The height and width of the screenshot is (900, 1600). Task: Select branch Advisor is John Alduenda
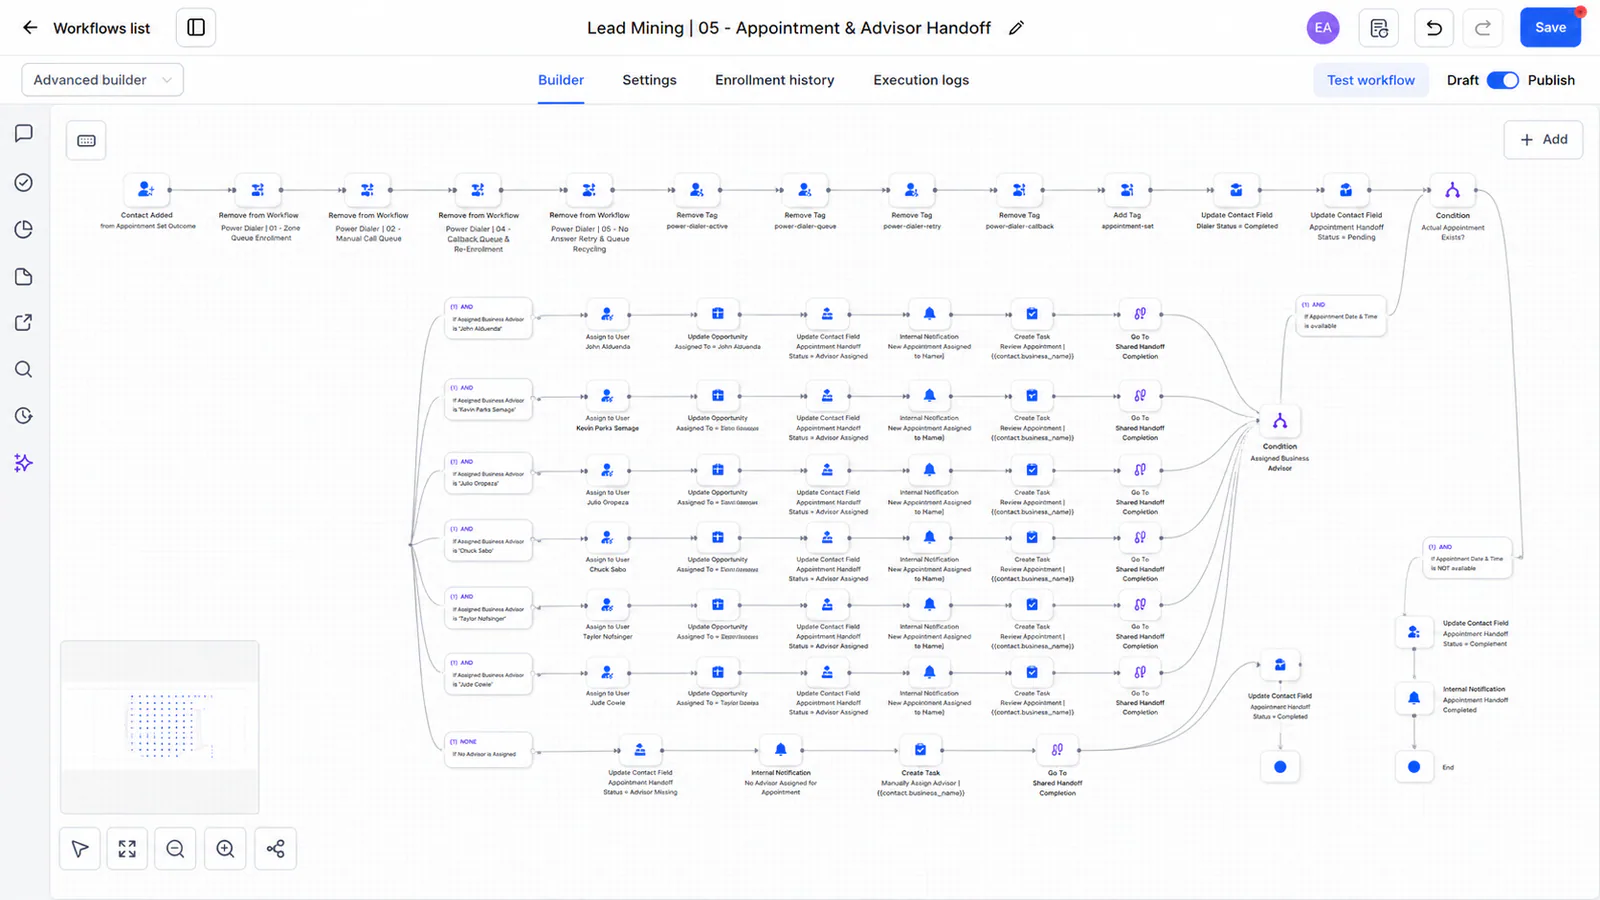click(x=489, y=318)
